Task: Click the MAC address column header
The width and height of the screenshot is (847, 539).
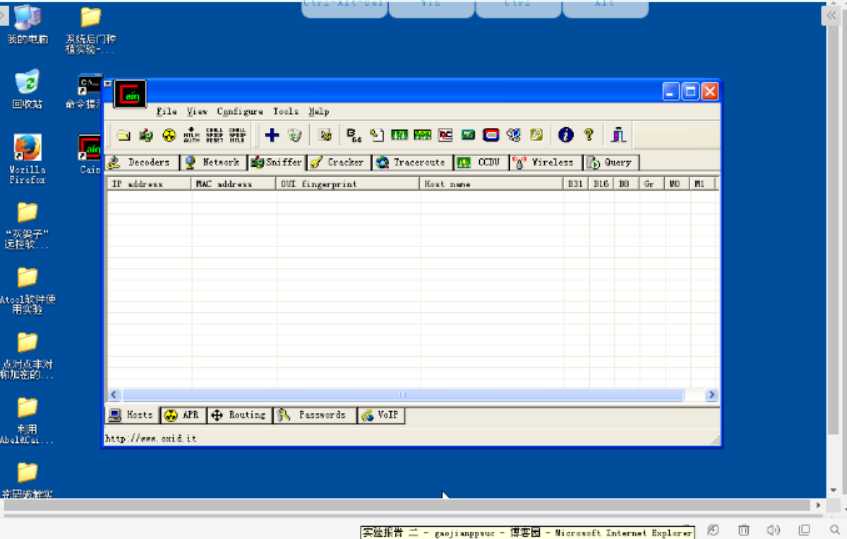Action: (x=233, y=184)
